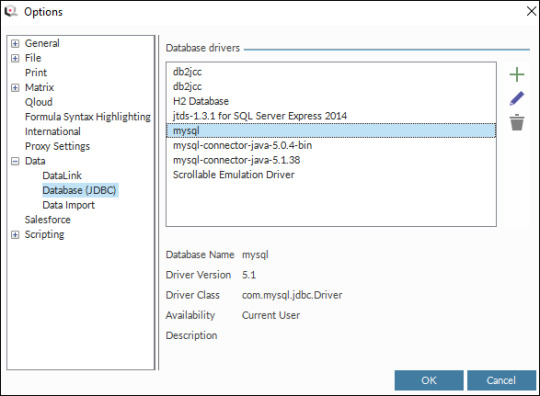Click the Database Name value mysql
Viewport: 540px width, 396px height.
coord(255,255)
